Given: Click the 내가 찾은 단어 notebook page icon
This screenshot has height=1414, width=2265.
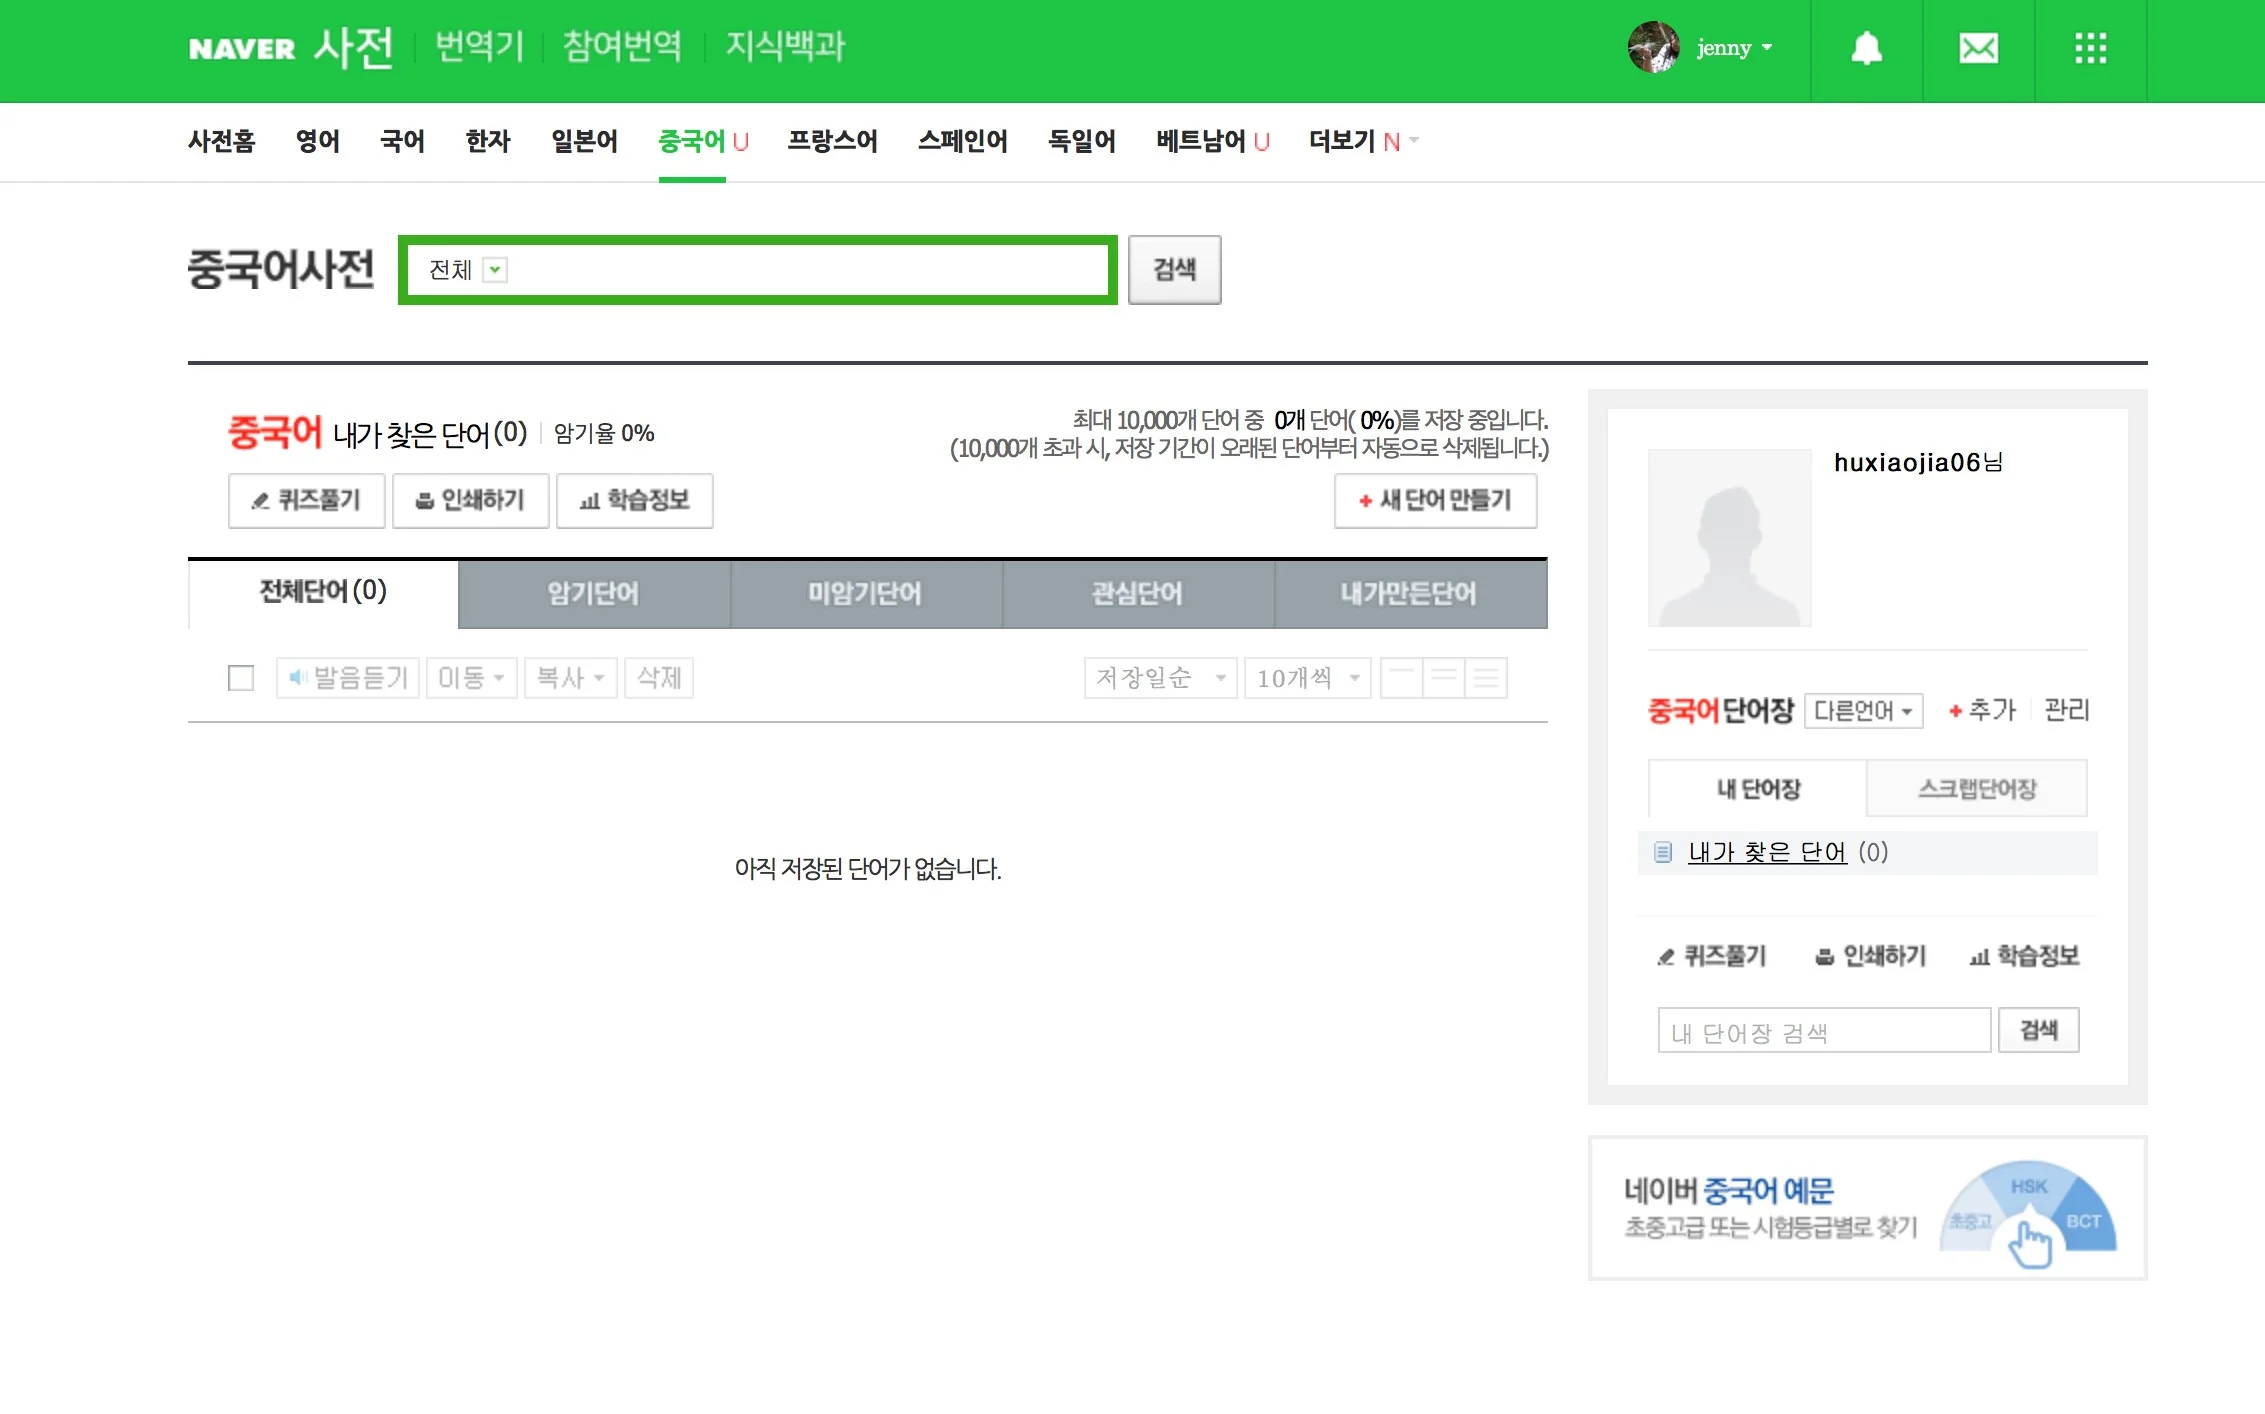Looking at the screenshot, I should pyautogui.click(x=1662, y=852).
